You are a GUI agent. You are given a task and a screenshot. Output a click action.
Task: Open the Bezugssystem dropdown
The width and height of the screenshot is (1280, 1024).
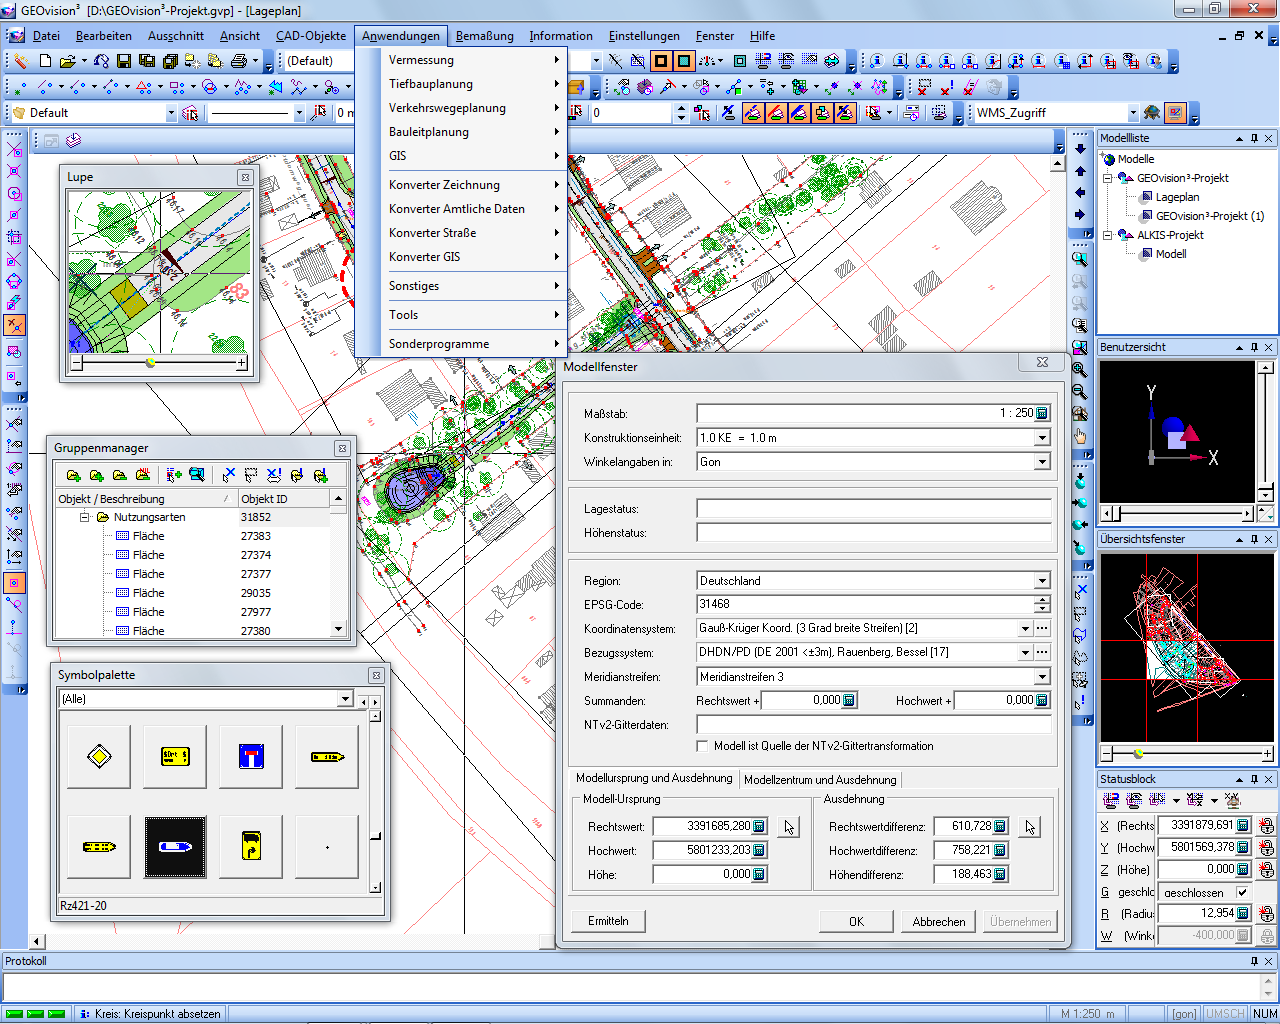(1025, 653)
